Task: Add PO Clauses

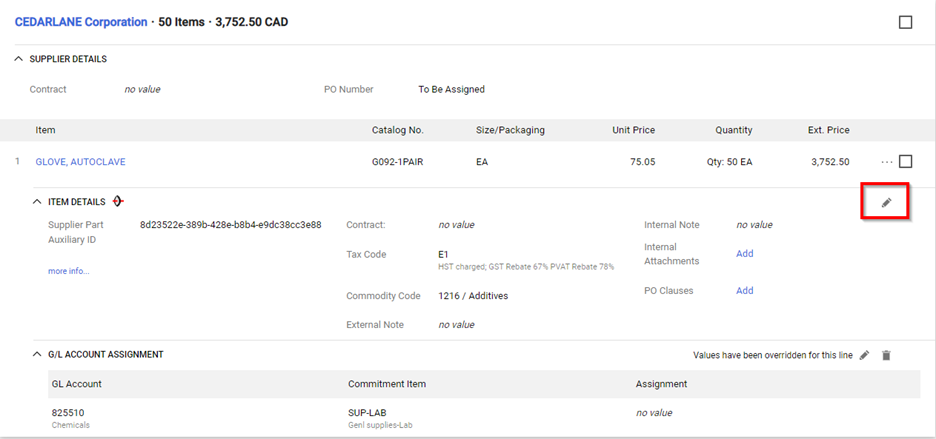Action: click(x=744, y=291)
